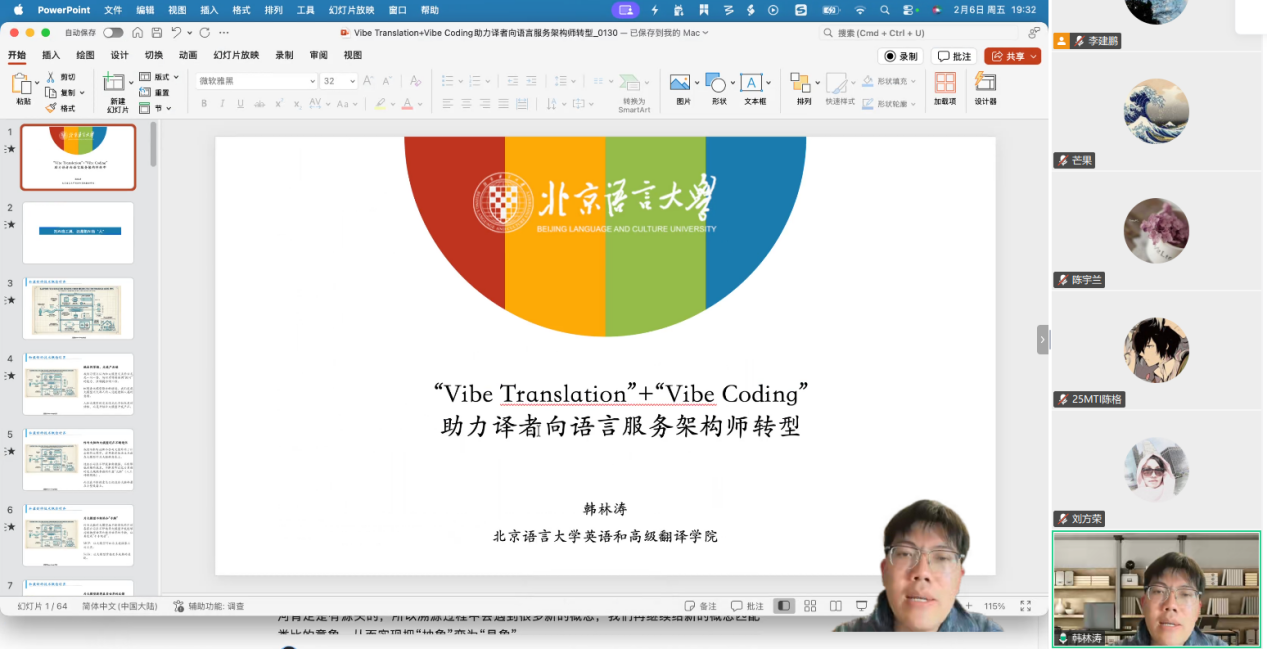Open the Insert (插入) menu in menu bar

pos(209,10)
